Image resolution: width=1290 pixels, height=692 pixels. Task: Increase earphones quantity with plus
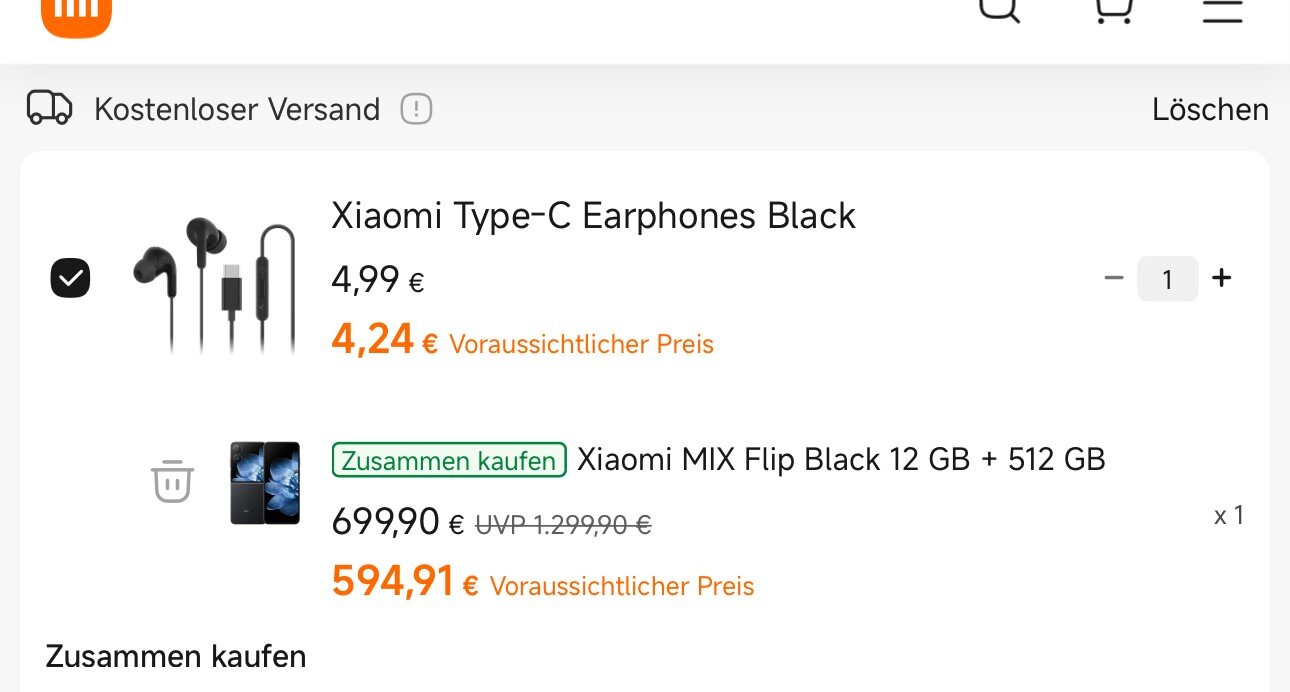pos(1221,278)
